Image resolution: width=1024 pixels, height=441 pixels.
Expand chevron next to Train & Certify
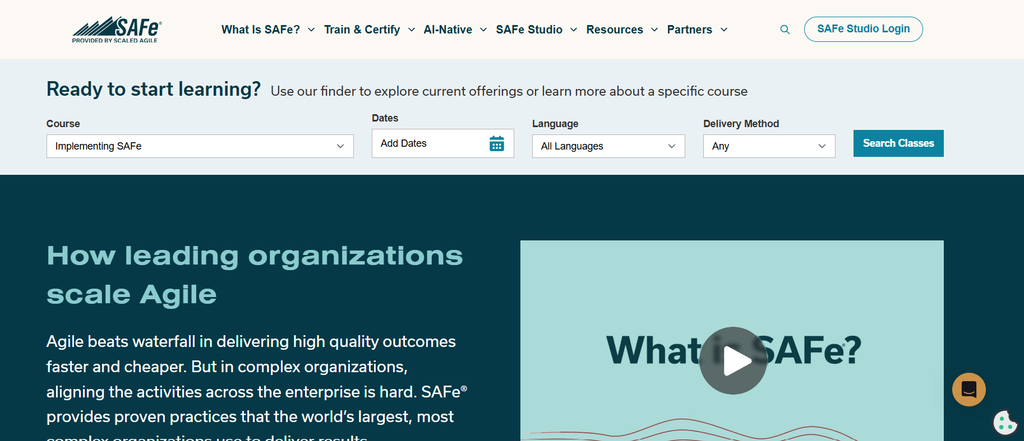tap(411, 29)
